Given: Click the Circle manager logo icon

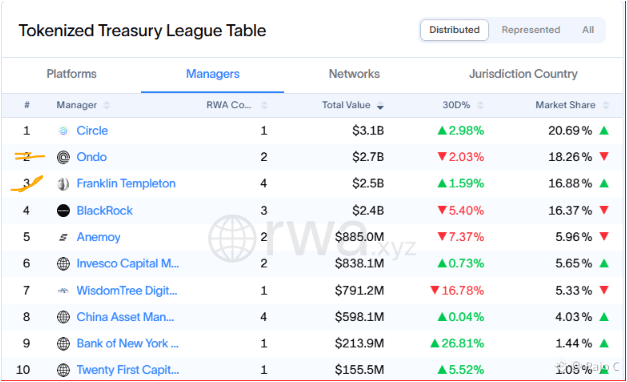Looking at the screenshot, I should click(x=63, y=131).
